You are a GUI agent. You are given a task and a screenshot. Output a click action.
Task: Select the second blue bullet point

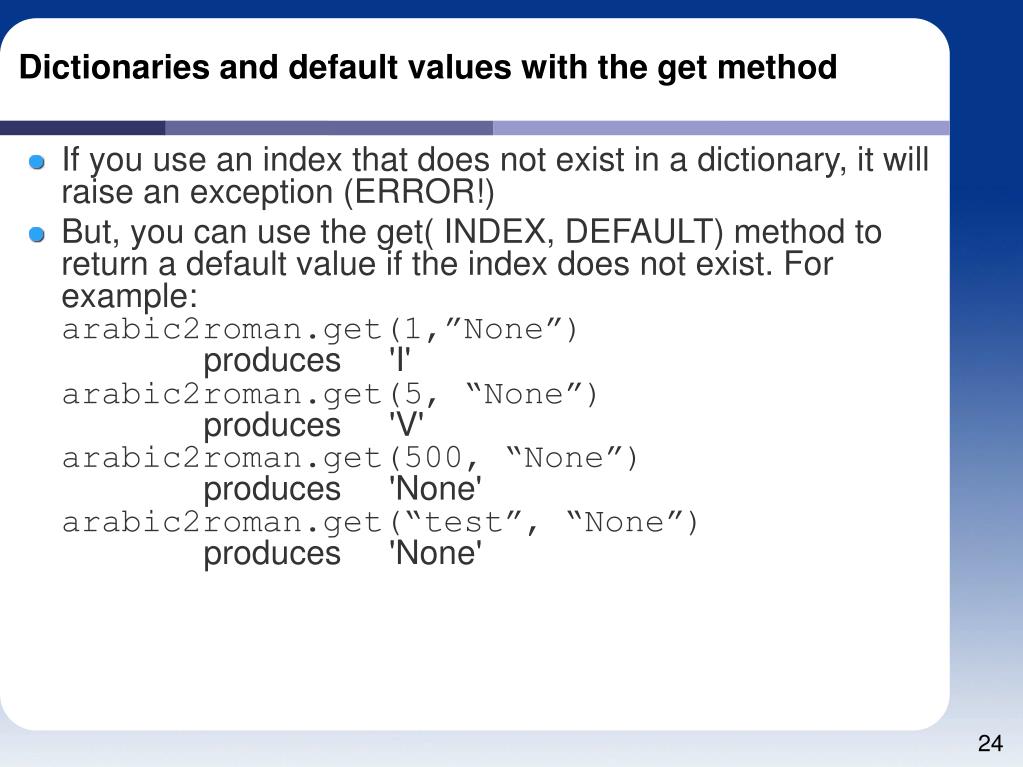click(x=37, y=233)
